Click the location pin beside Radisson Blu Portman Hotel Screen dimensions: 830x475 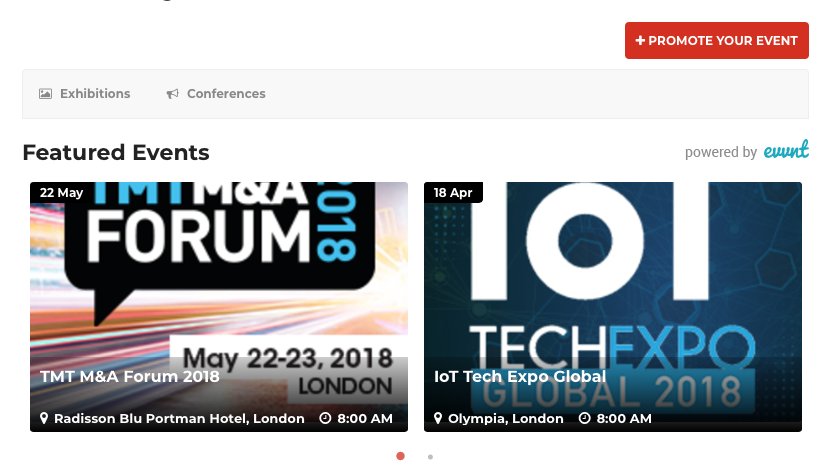44,418
